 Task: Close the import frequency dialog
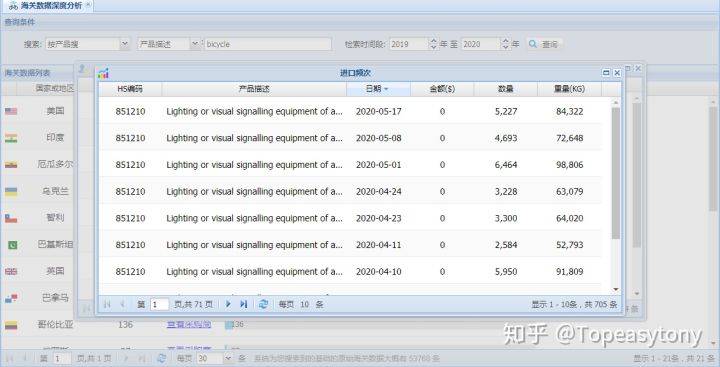(617, 73)
